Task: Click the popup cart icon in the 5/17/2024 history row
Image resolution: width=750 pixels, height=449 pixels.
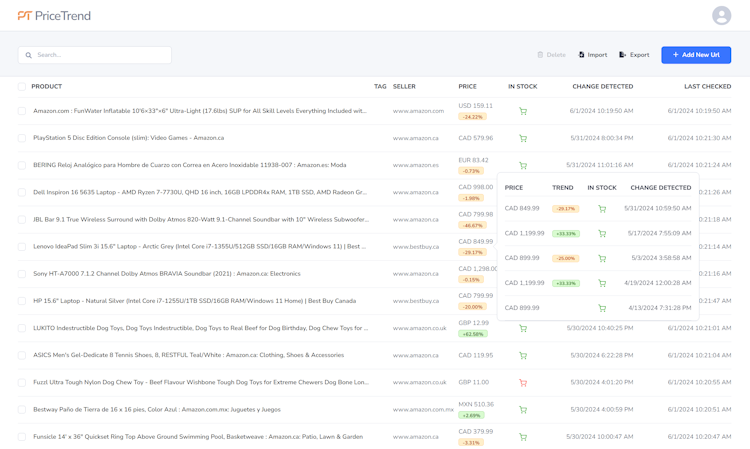Action: pyautogui.click(x=602, y=234)
